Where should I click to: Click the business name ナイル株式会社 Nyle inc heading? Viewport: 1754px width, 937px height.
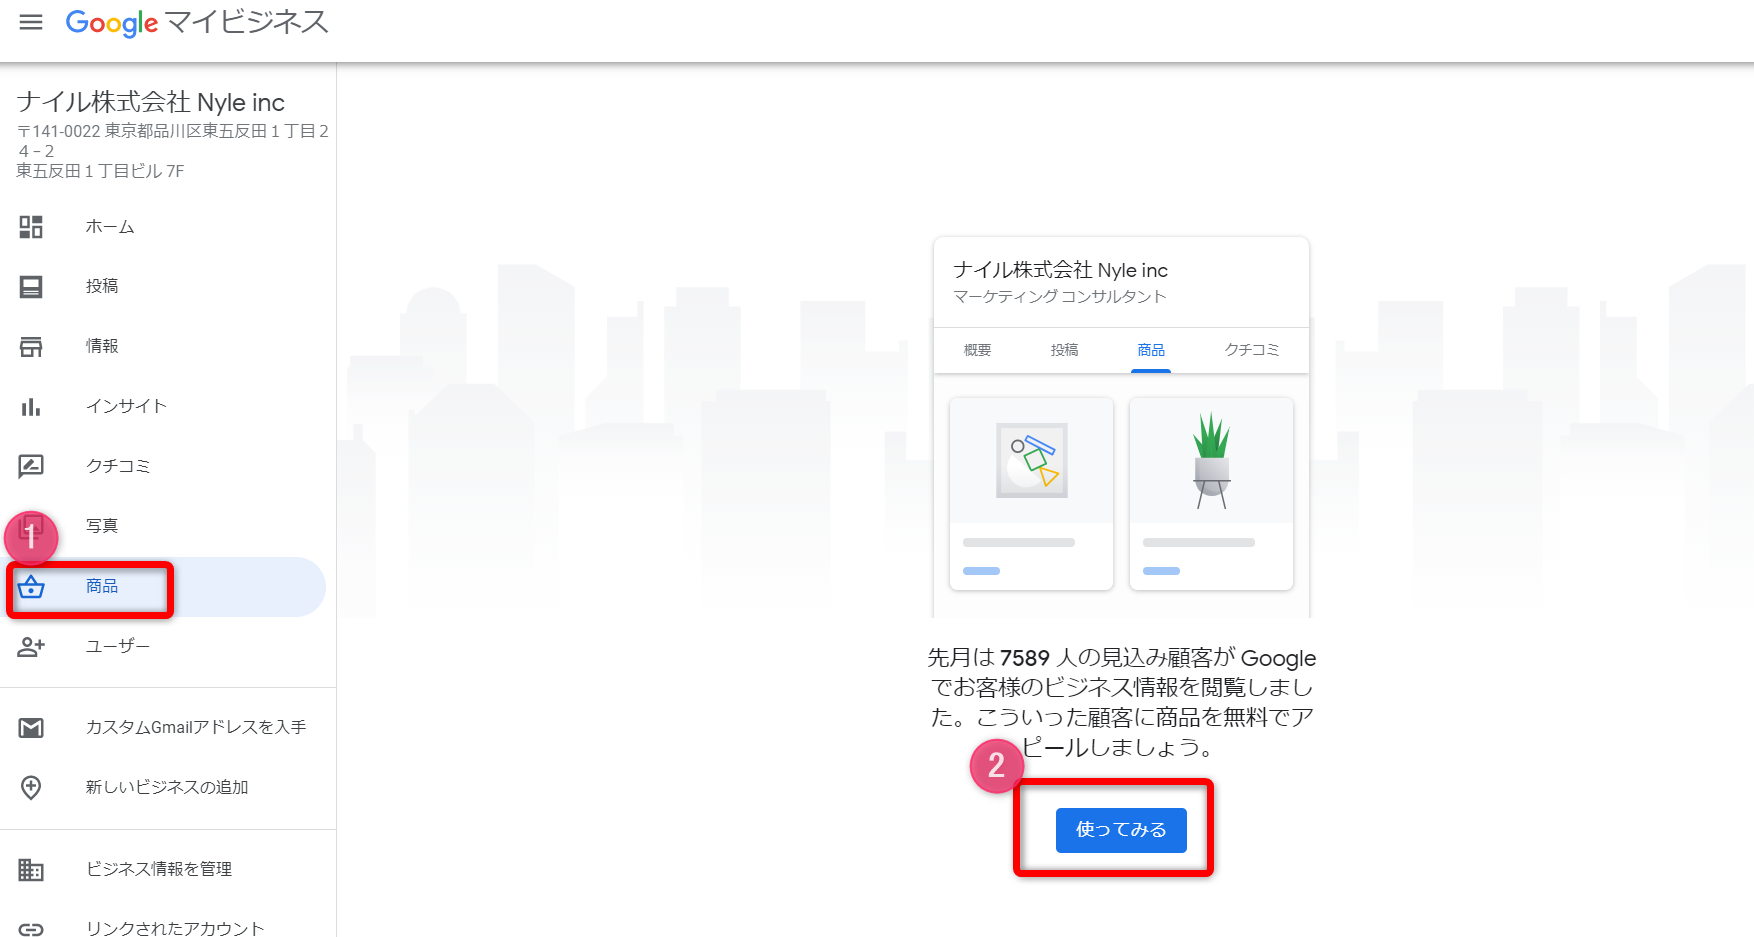[x=151, y=102]
